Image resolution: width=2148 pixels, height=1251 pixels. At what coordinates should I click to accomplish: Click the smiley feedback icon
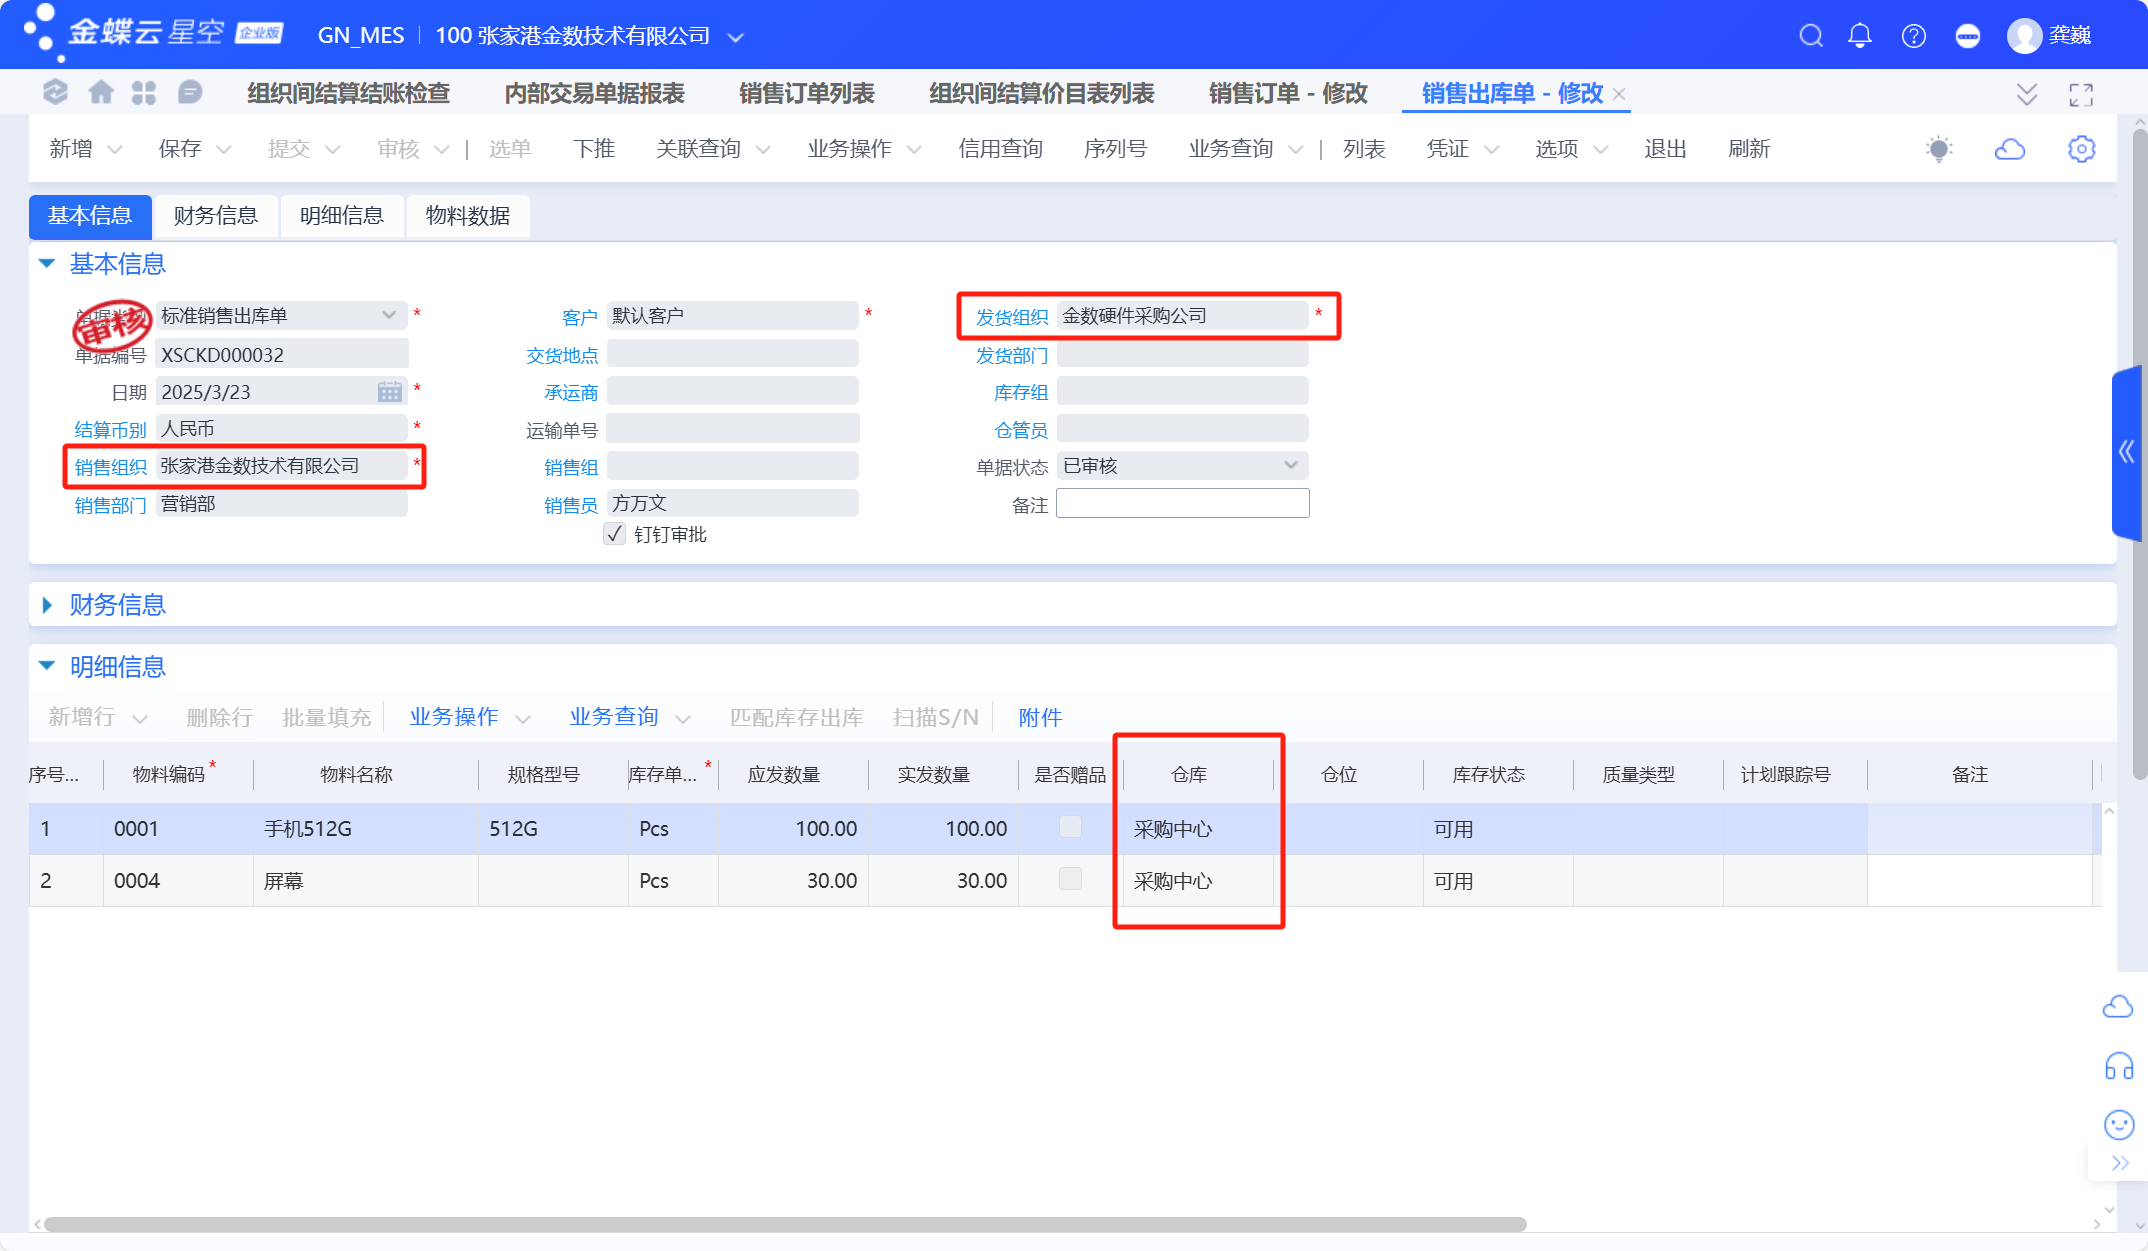tap(2119, 1125)
